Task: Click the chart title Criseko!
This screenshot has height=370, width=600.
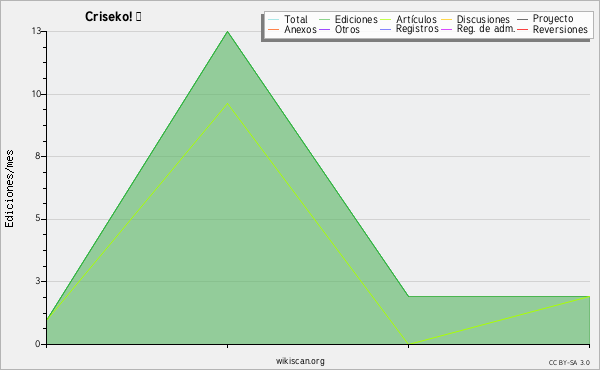Action: [x=113, y=17]
